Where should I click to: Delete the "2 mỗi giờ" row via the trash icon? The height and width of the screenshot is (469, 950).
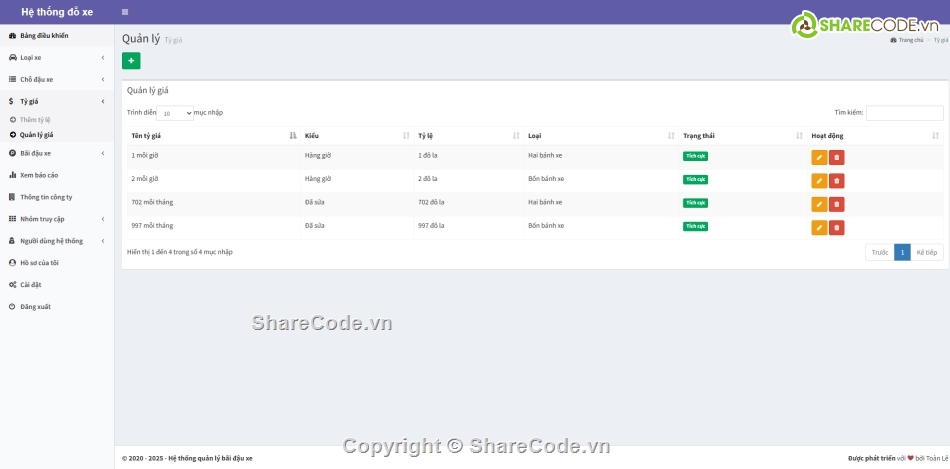[837, 181]
